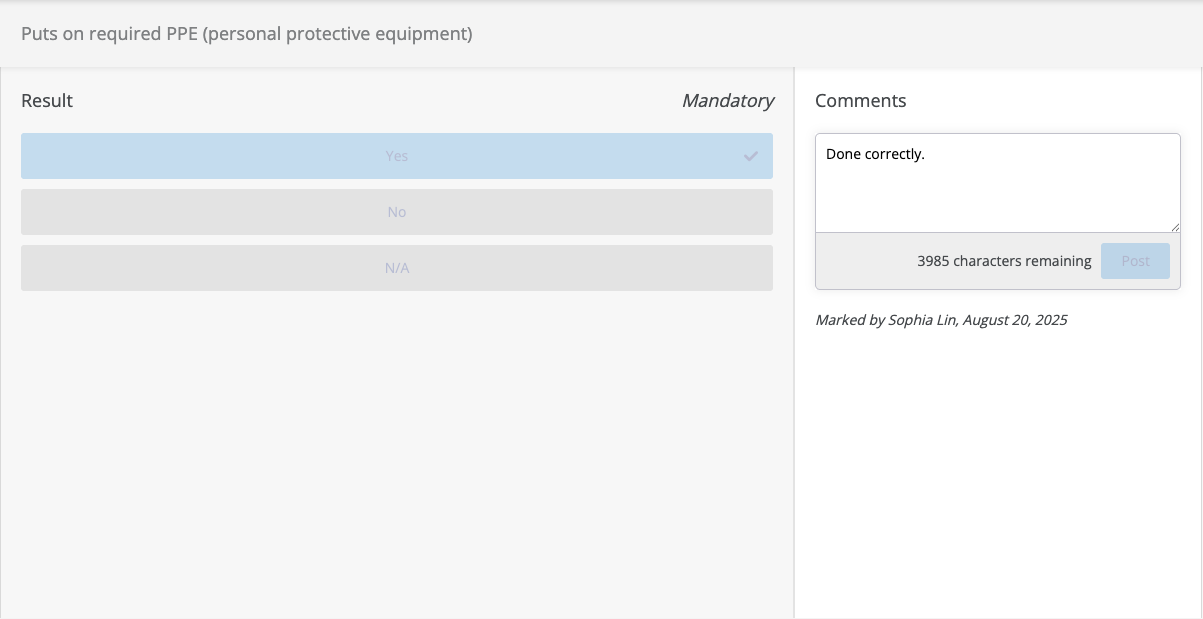Click the checkmark icon on Yes row
Screen dimensions: 1203x619
point(751,156)
